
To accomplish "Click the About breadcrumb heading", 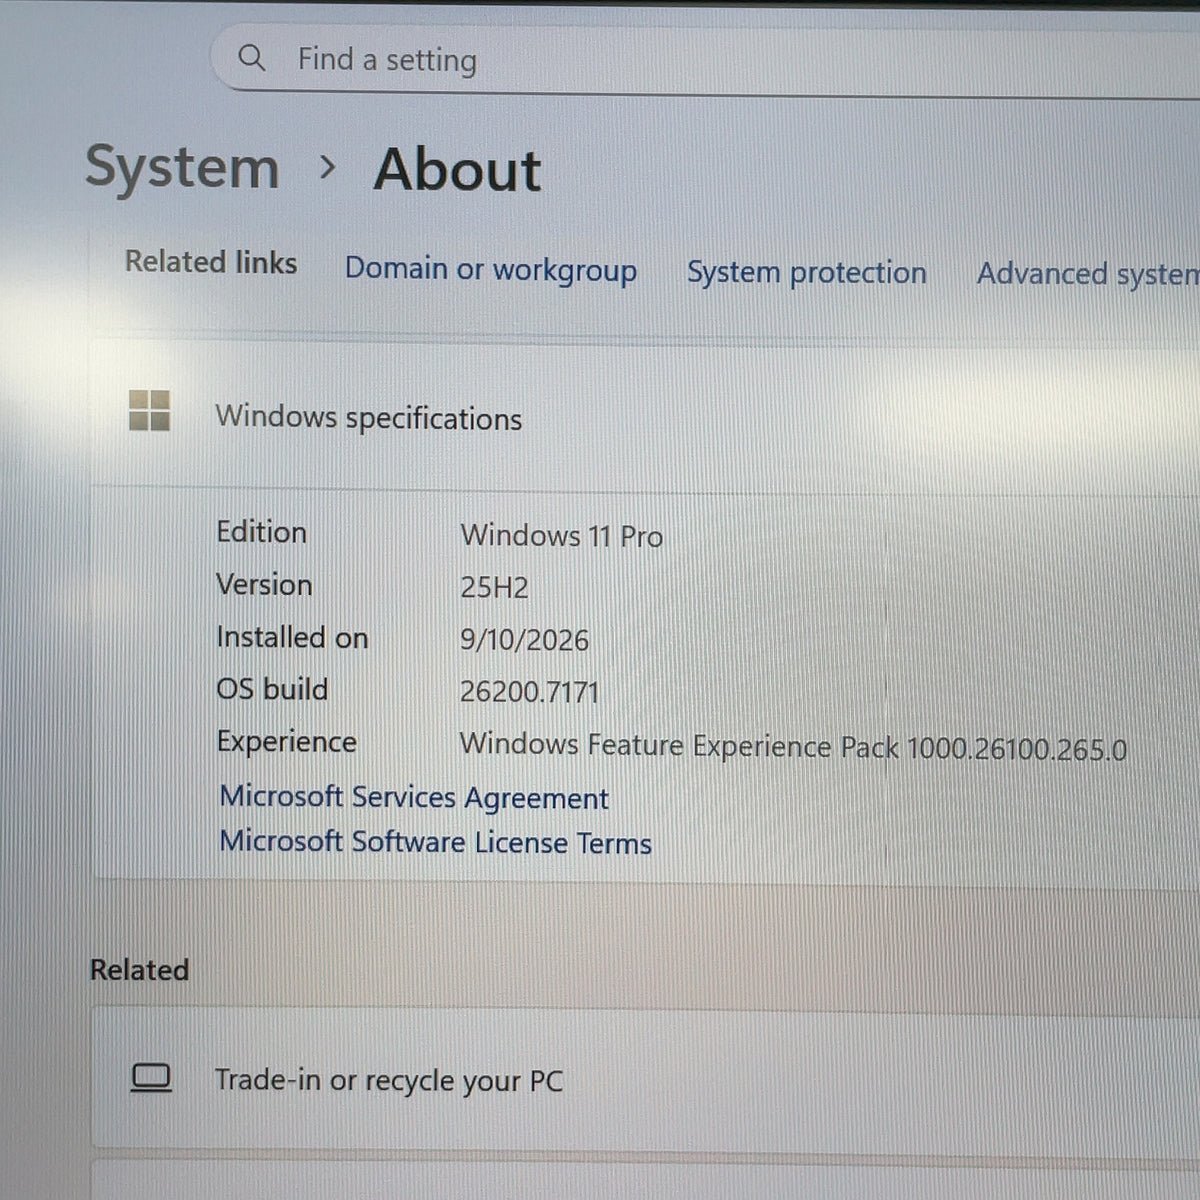I will click(x=457, y=170).
